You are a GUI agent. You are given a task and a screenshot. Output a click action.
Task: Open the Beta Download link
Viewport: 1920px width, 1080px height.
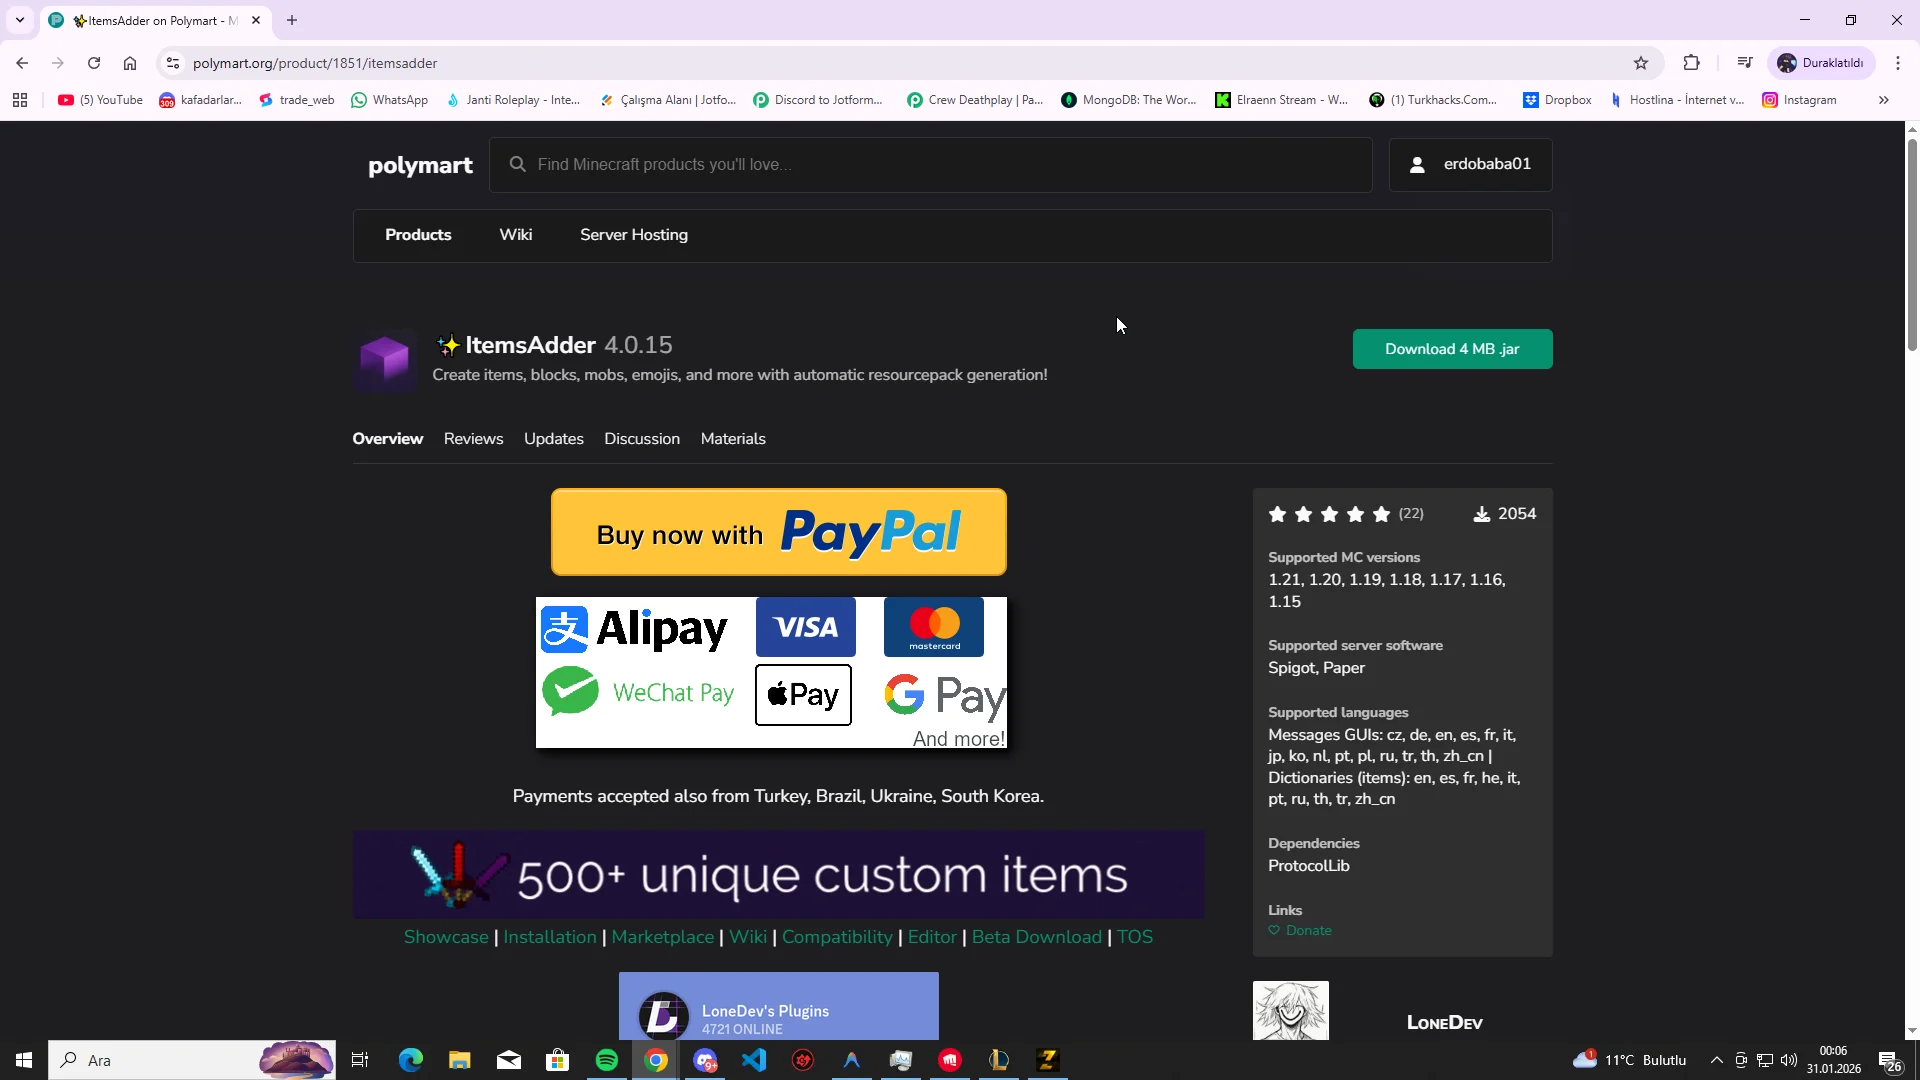pos(1037,937)
